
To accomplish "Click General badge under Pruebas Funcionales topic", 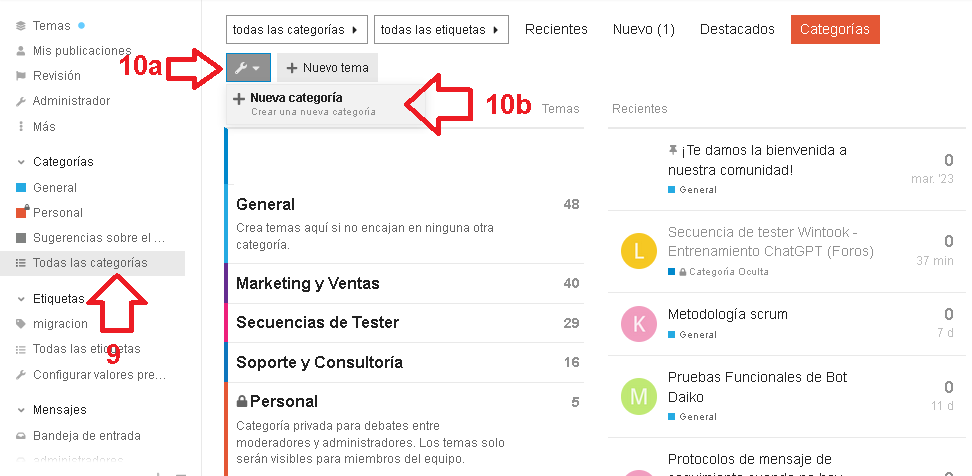I will click(x=692, y=416).
